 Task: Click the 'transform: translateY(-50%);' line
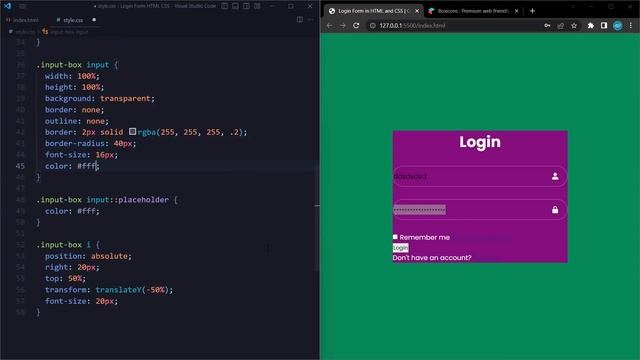pyautogui.click(x=109, y=289)
